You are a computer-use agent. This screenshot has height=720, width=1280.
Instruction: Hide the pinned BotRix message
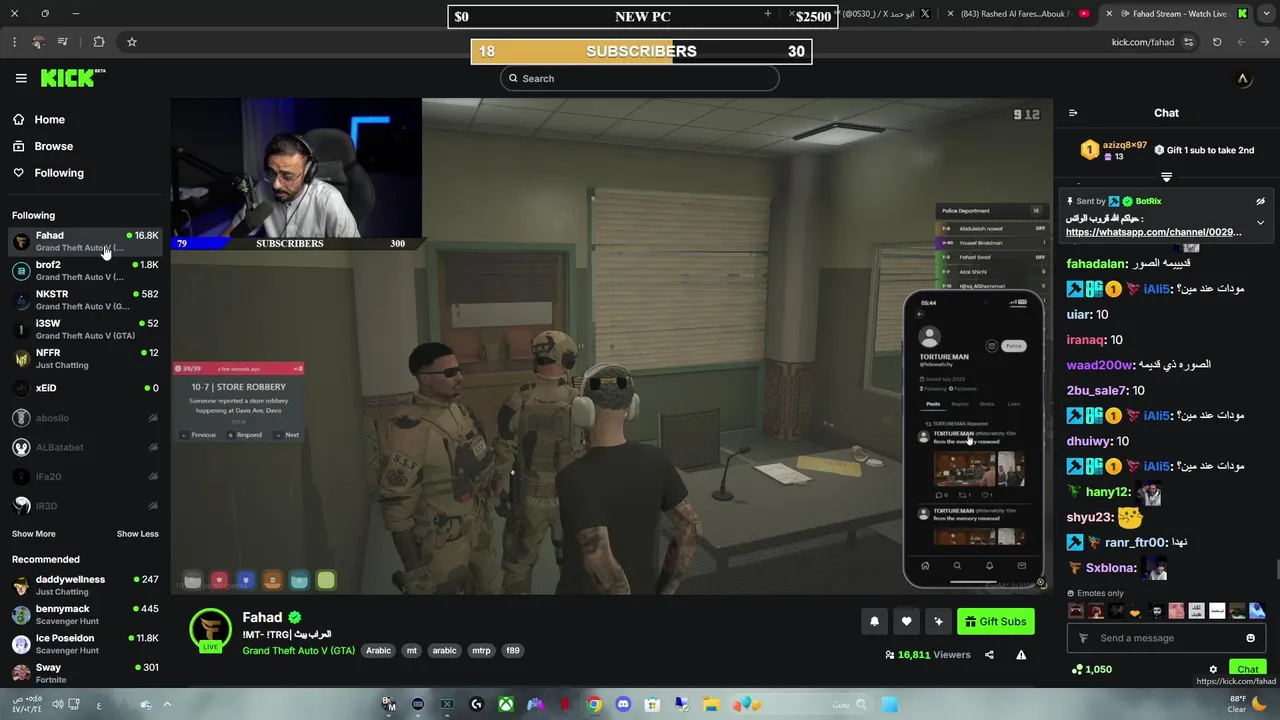tap(1260, 201)
